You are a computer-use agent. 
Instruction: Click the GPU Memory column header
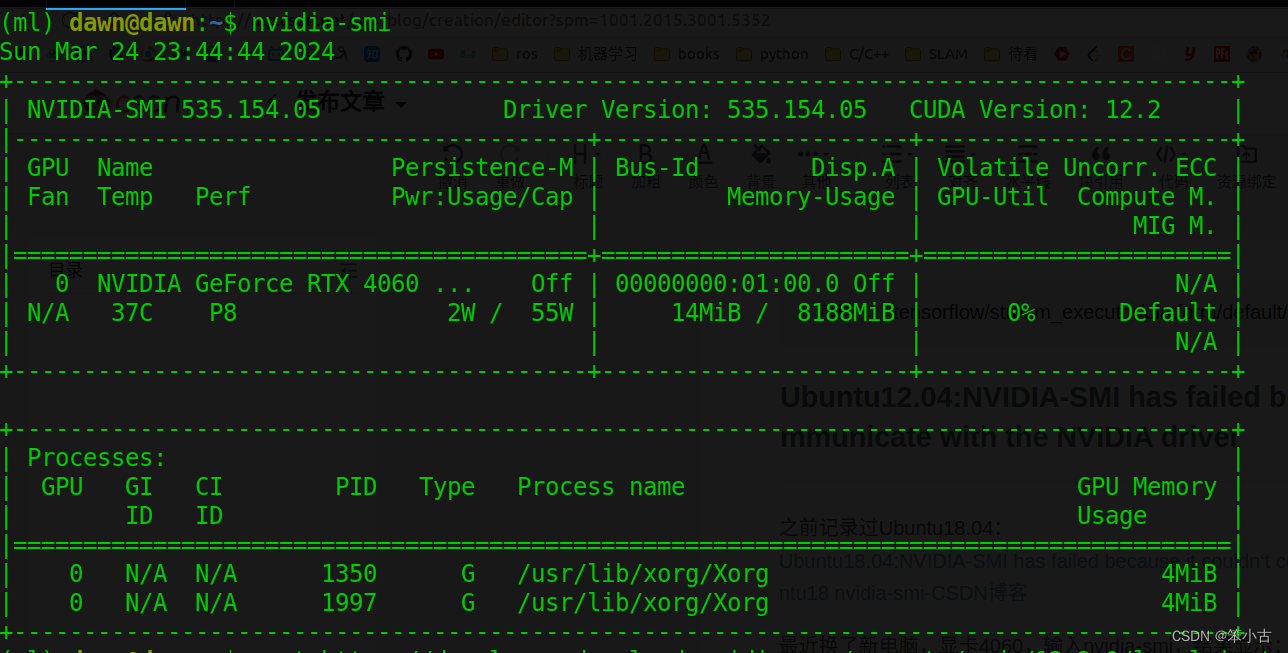[x=1147, y=487]
